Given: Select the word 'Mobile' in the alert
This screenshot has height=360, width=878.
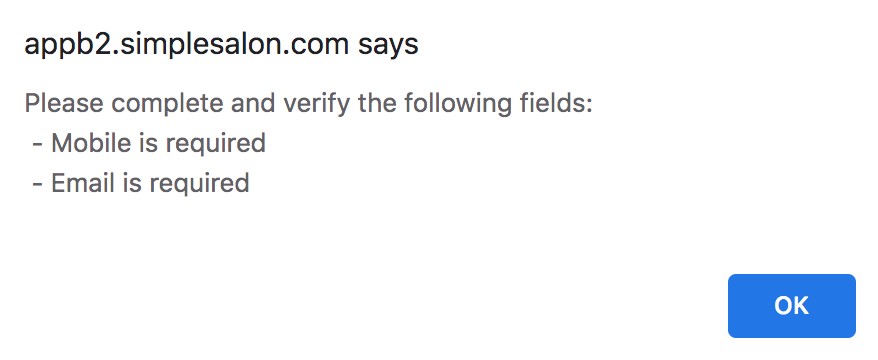Looking at the screenshot, I should point(91,143).
